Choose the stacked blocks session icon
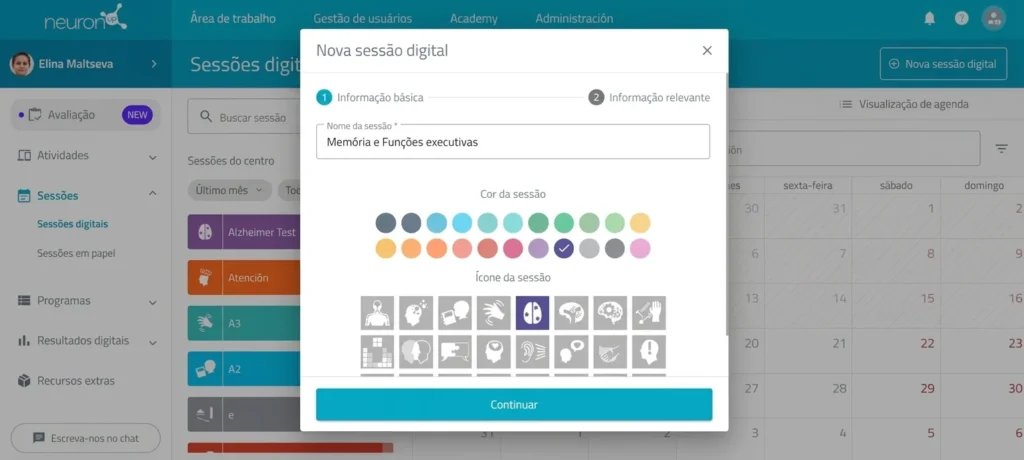The width and height of the screenshot is (1024, 460). pos(377,352)
